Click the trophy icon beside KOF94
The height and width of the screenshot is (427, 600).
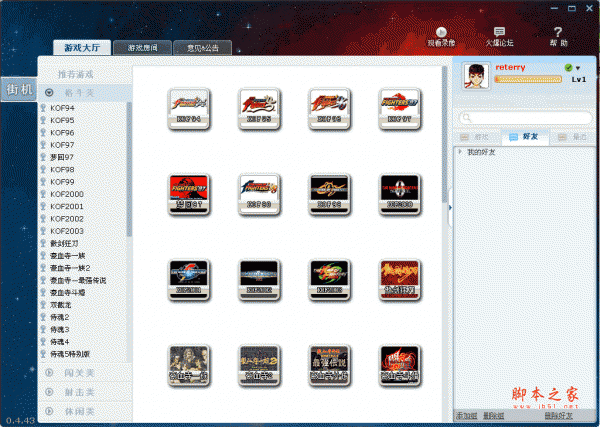(43, 108)
